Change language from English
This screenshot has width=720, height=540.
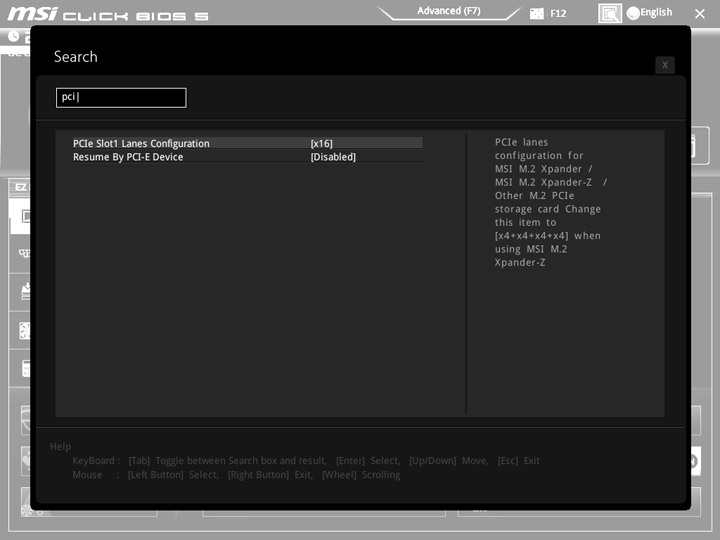point(656,12)
